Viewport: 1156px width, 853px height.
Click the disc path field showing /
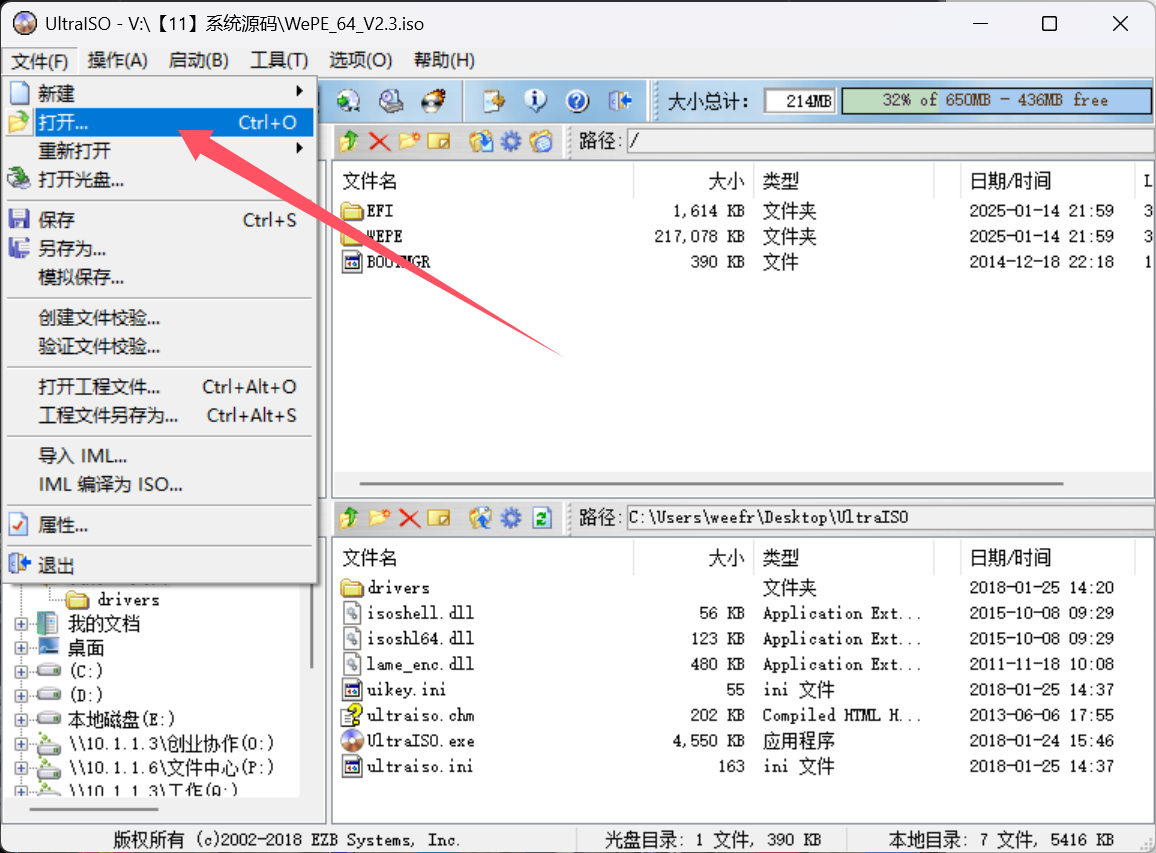tap(891, 141)
